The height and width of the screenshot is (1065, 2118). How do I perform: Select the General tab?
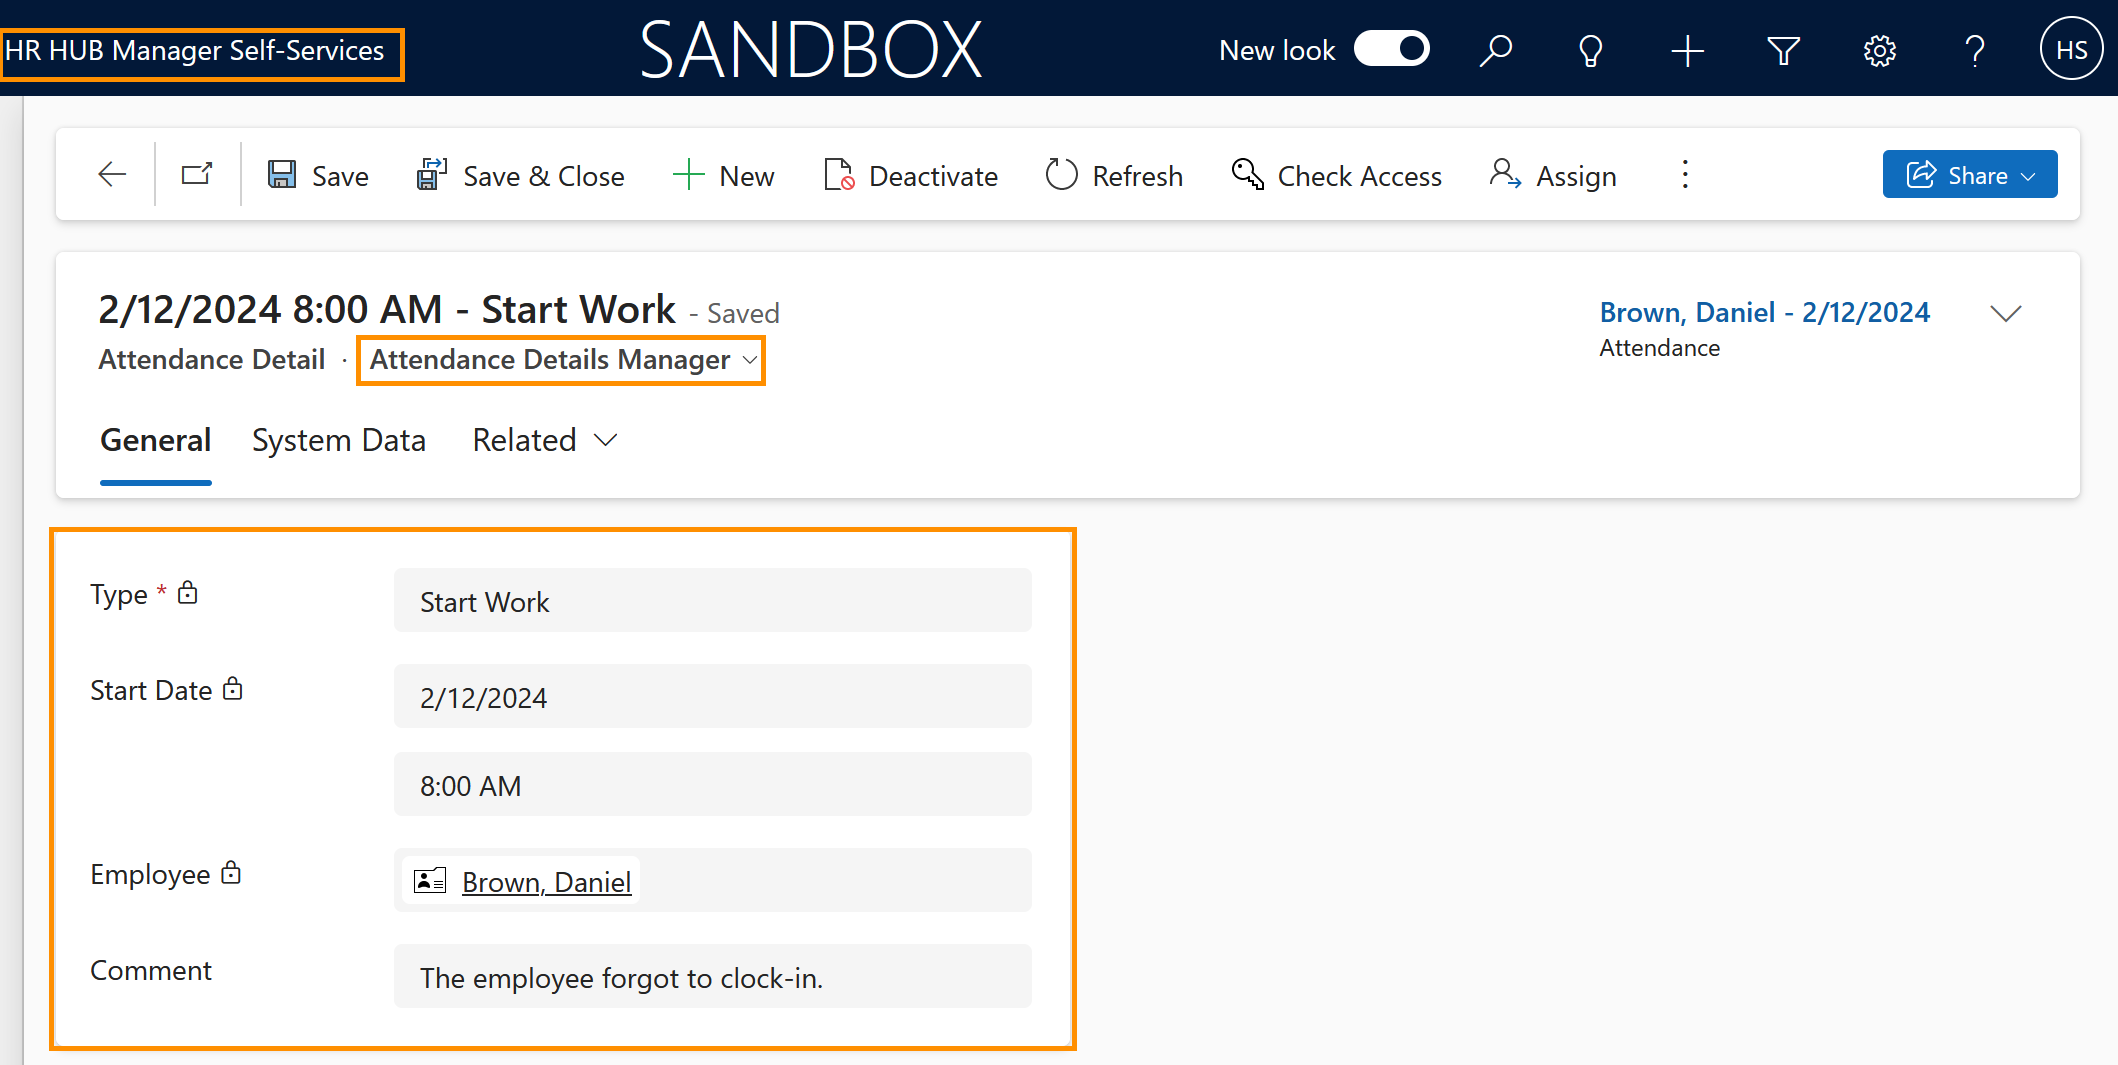tap(155, 440)
